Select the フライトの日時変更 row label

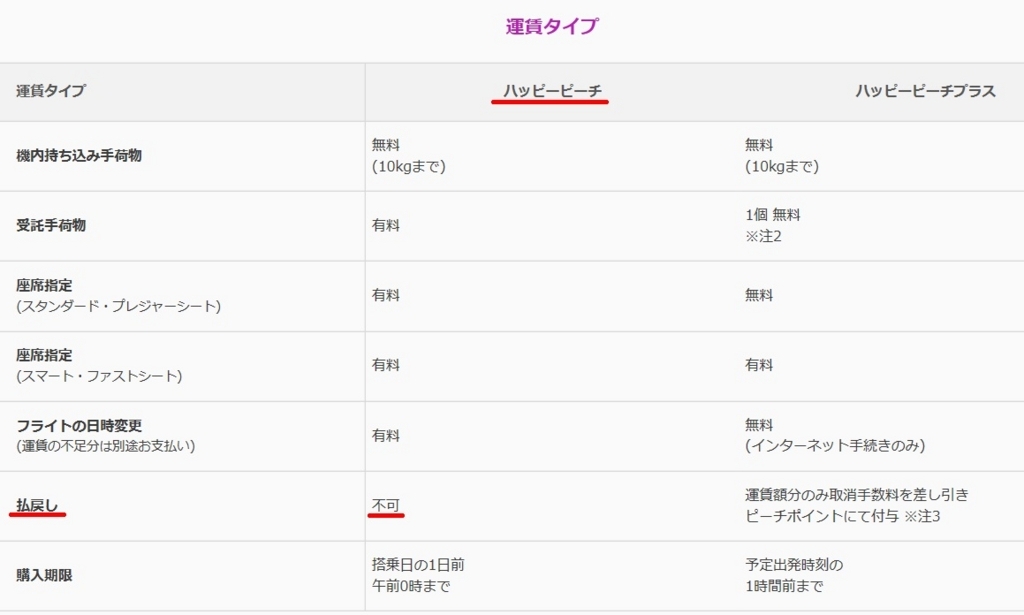[106, 435]
